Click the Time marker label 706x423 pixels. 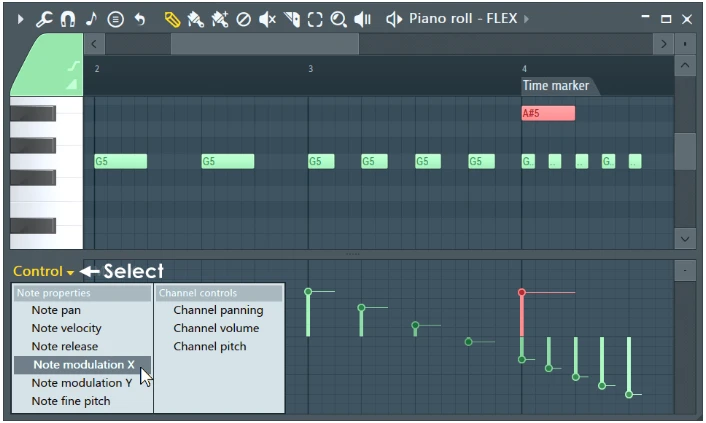(x=556, y=86)
